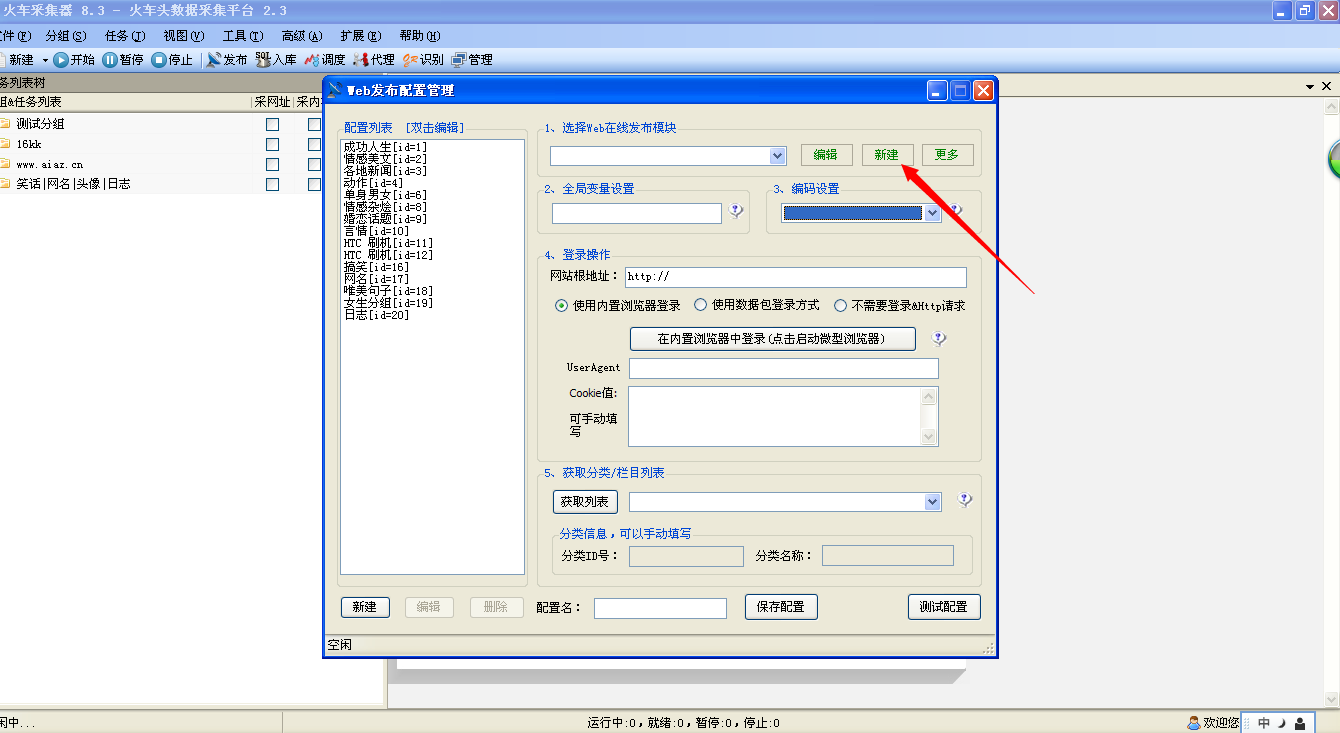Viewport: 1340px width, 733px height.
Task: Select 使用数据包登录方式 radio button
Action: click(700, 305)
